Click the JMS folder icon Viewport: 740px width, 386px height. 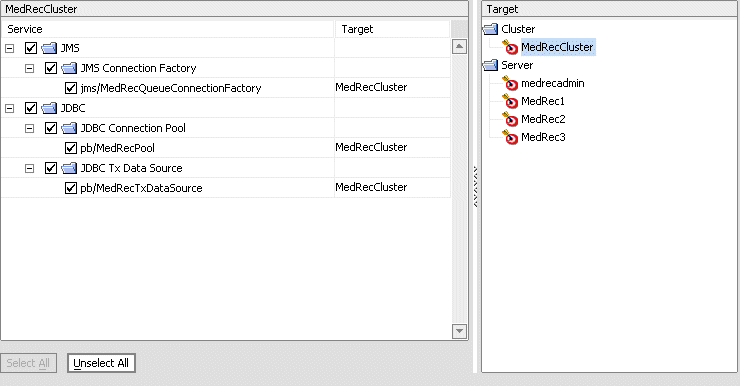[x=49, y=48]
